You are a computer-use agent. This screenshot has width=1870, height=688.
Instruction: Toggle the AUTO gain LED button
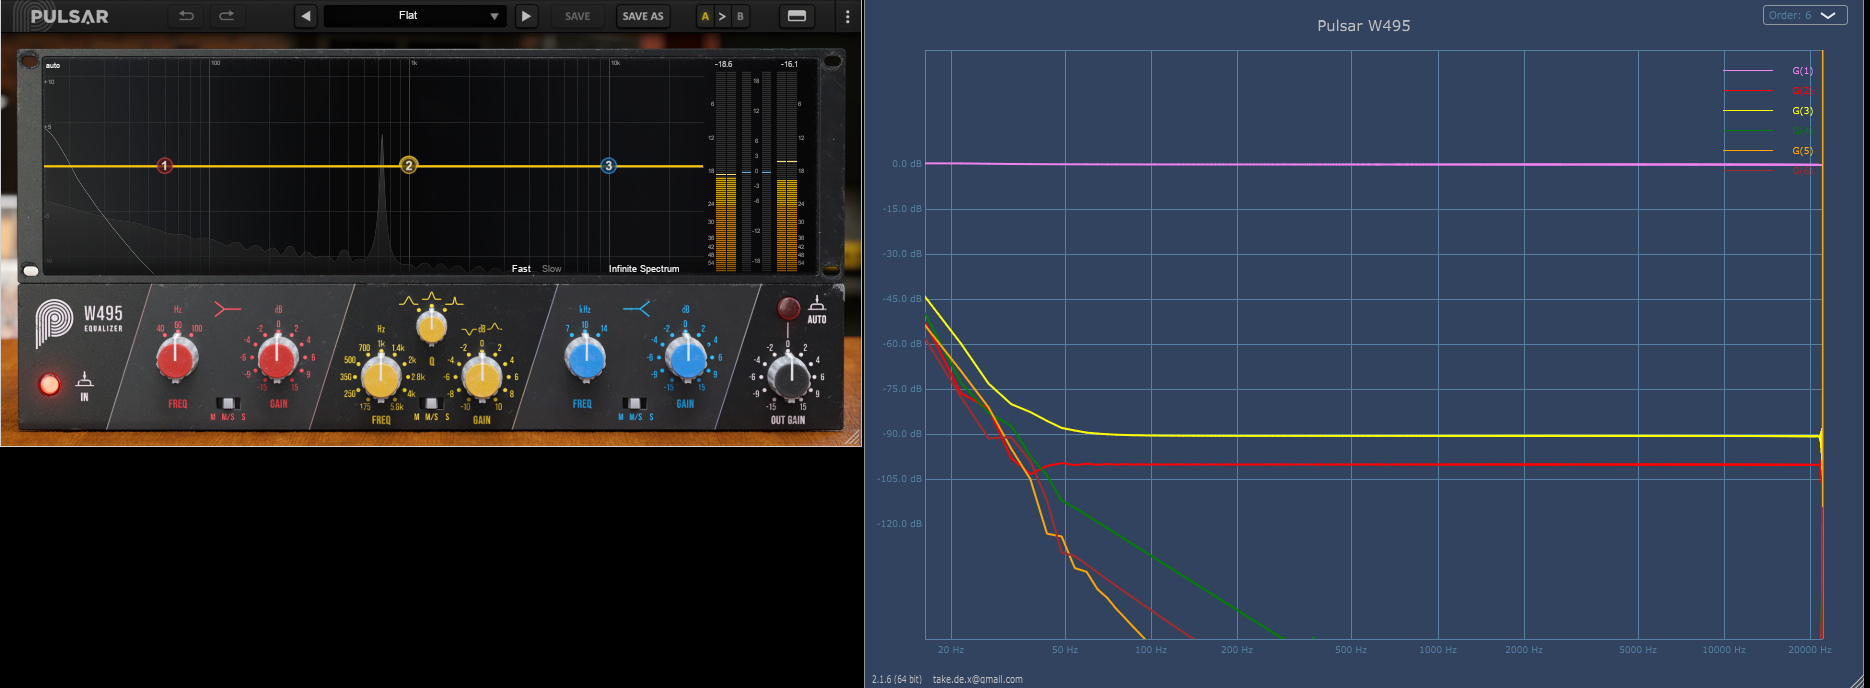[788, 306]
